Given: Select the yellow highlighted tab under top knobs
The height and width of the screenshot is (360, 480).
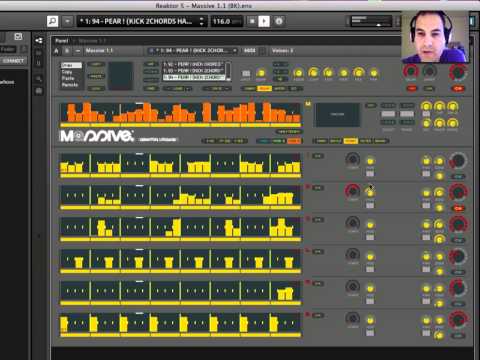Looking at the screenshot, I should (x=264, y=89).
